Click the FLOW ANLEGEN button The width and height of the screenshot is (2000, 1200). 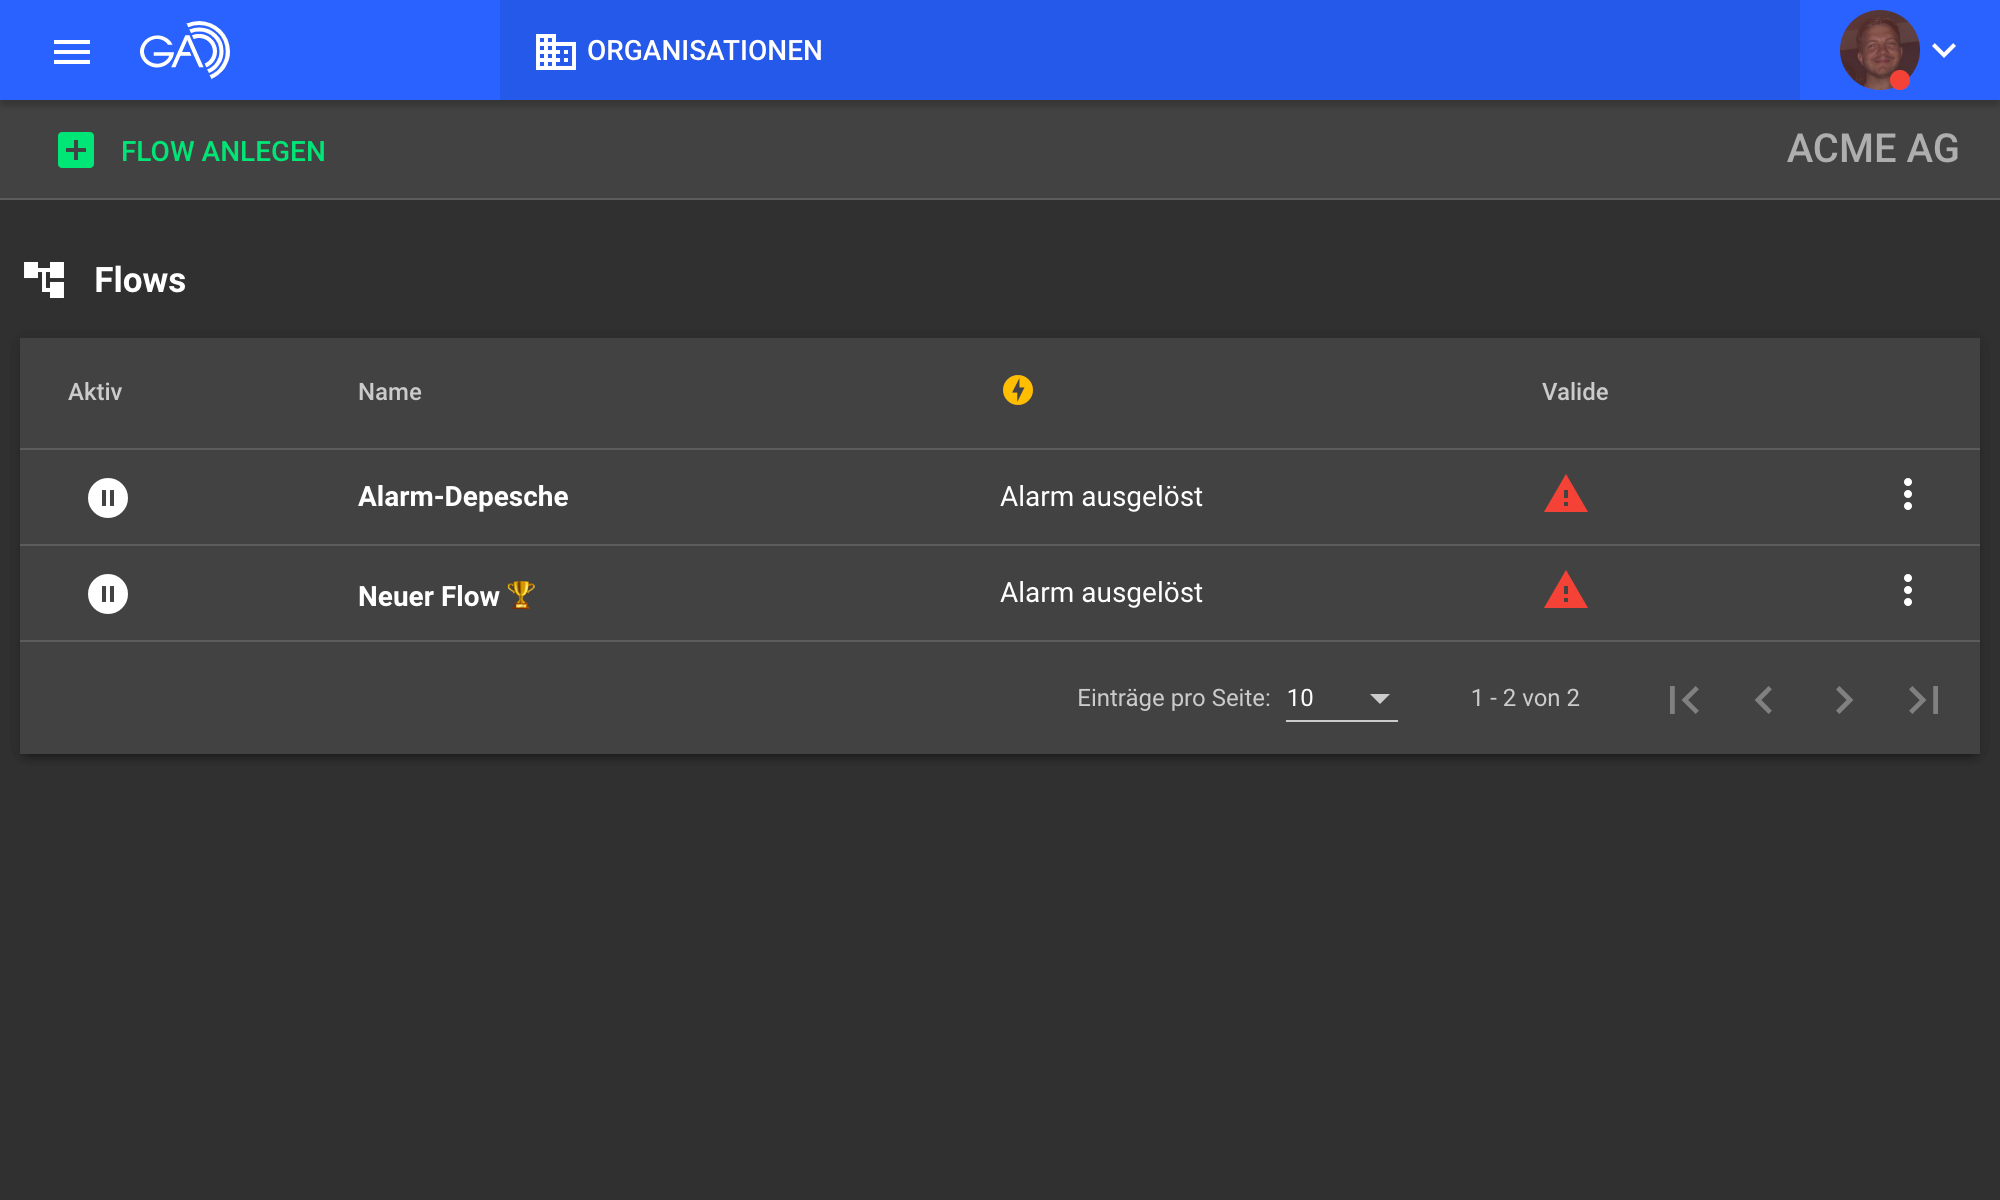(x=222, y=151)
